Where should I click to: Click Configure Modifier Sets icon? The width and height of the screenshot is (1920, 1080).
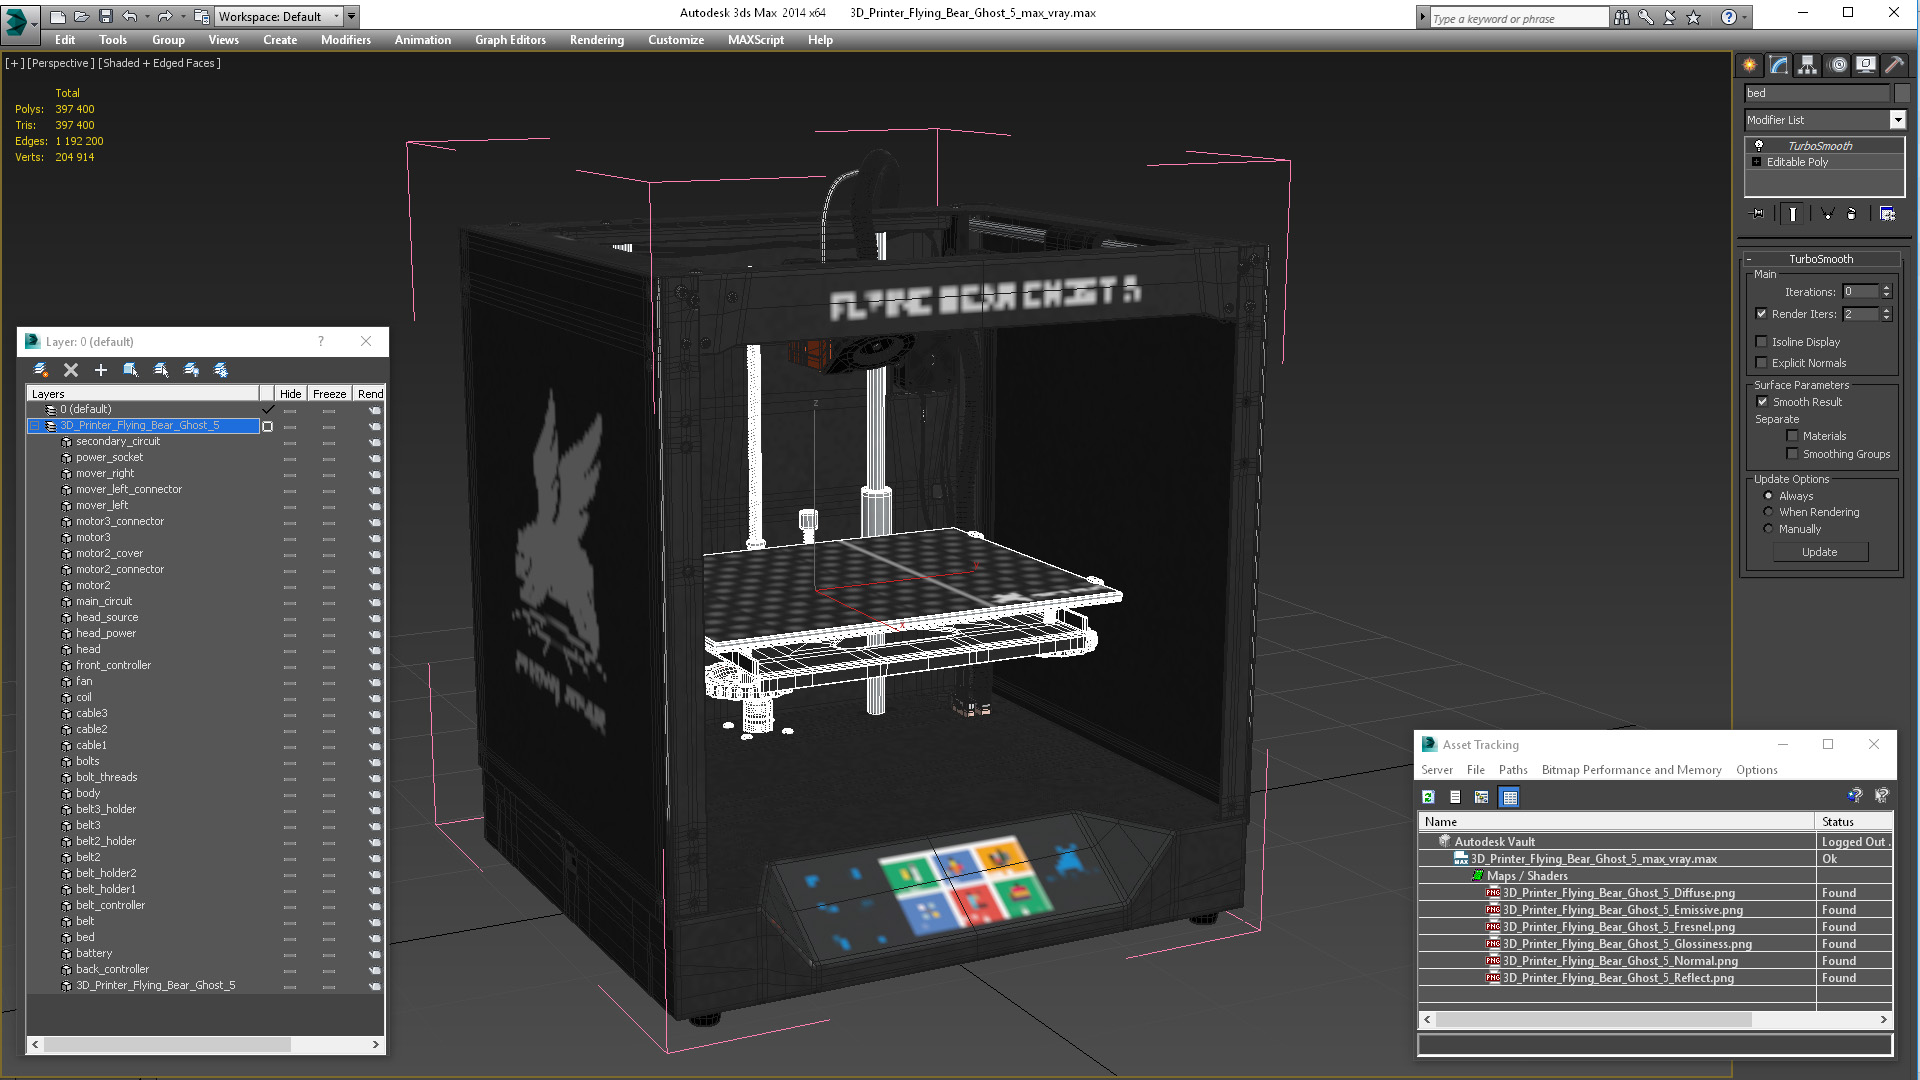point(1887,214)
